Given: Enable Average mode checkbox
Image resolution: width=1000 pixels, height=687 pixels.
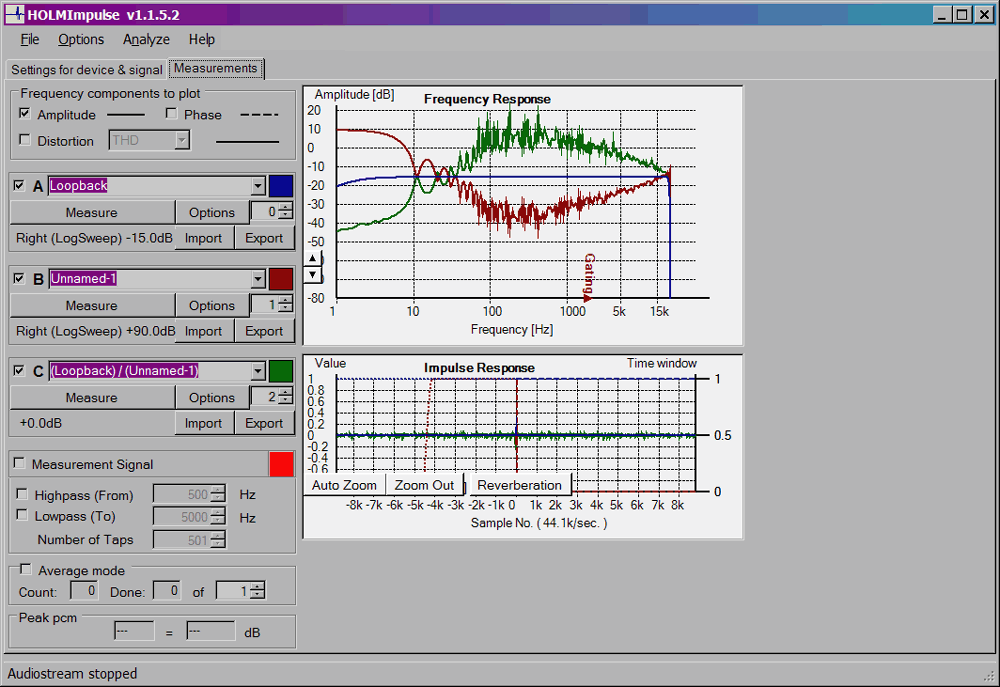Looking at the screenshot, I should pos(26,569).
